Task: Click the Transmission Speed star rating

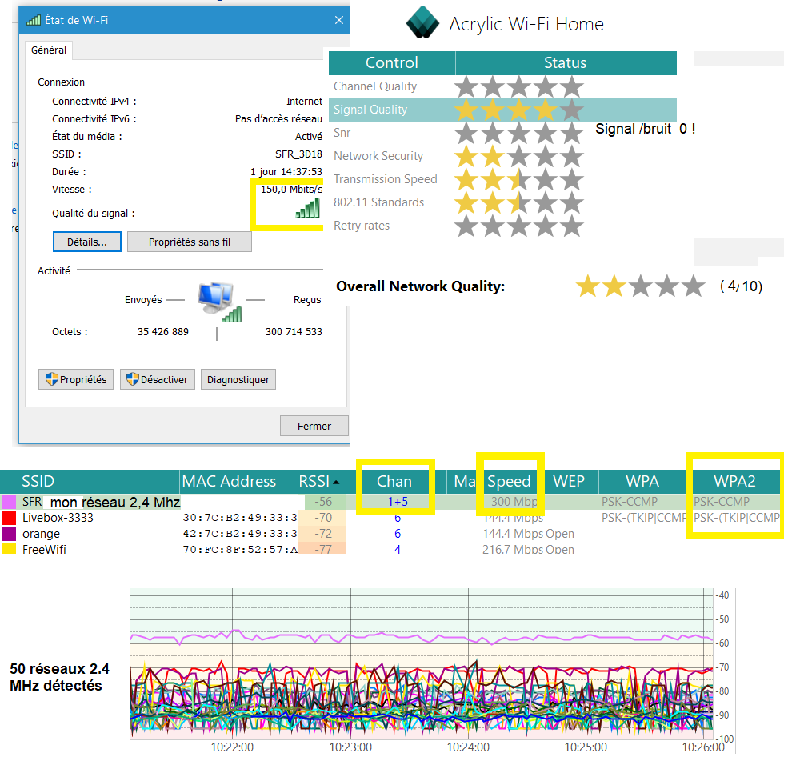Action: pos(518,180)
